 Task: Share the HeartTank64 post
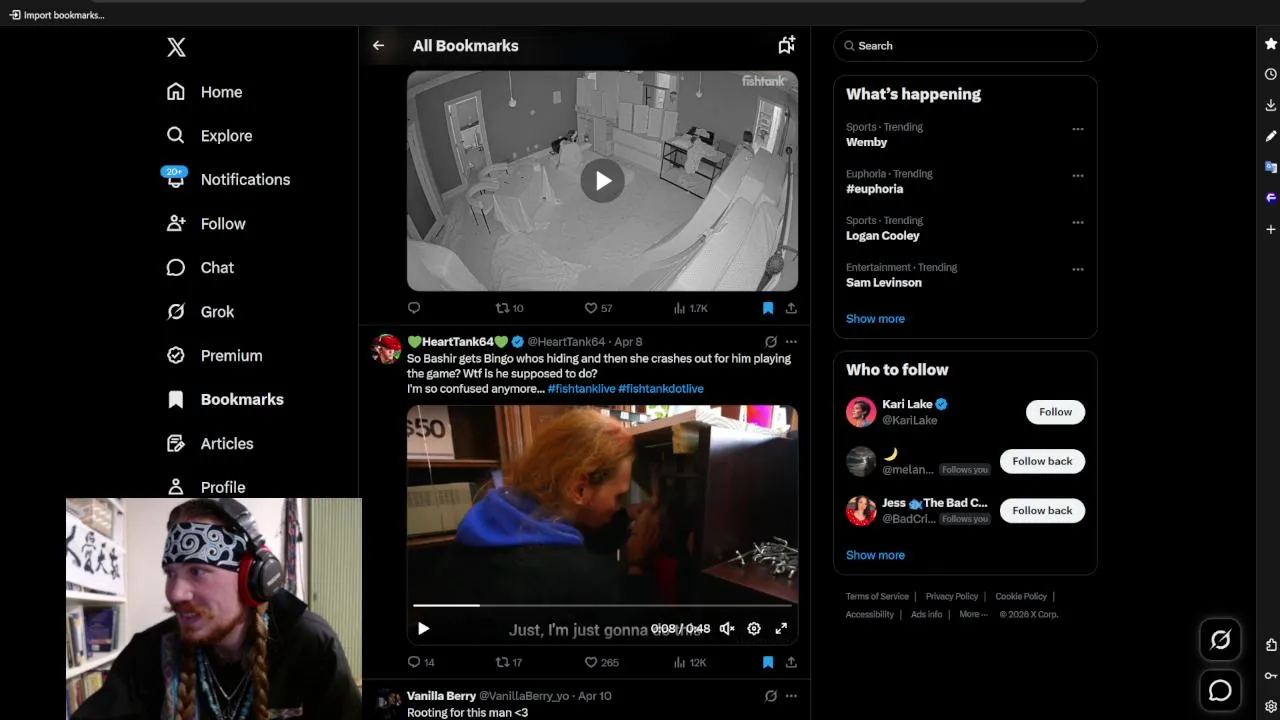coord(791,662)
